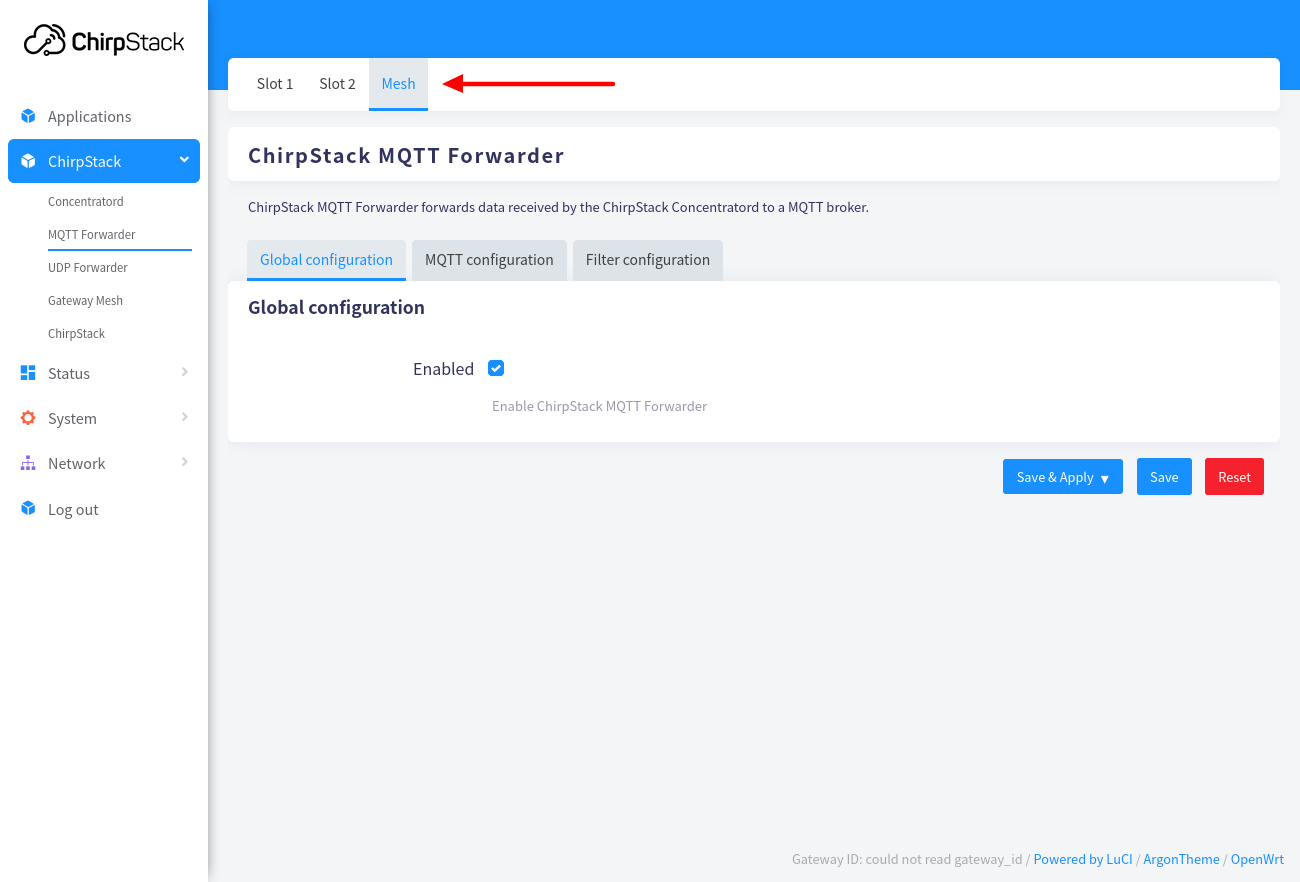Screen dimensions: 1300x882
Task: Uncheck the Enabled checkbox
Action: point(496,368)
